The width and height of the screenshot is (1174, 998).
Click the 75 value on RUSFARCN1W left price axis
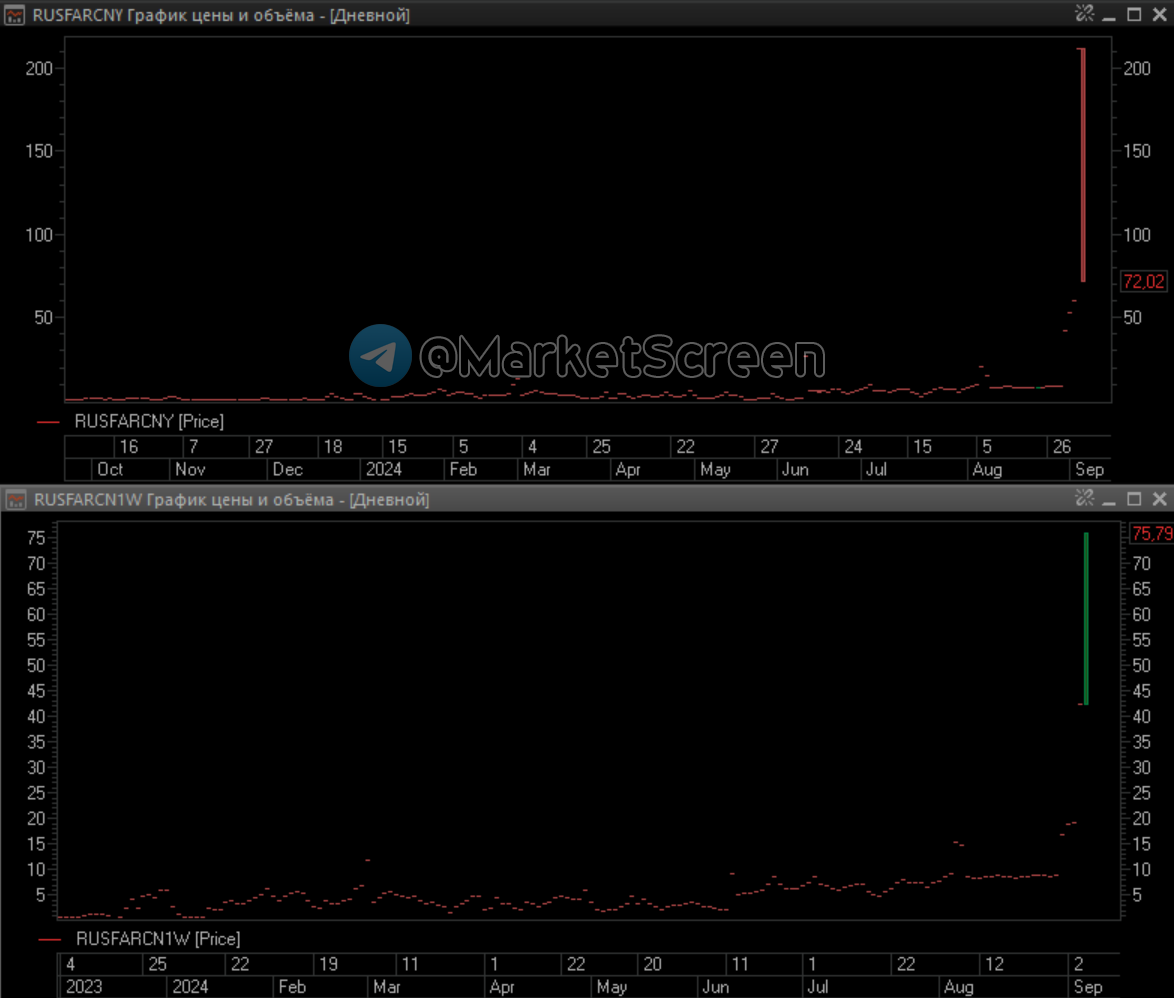(x=36, y=538)
